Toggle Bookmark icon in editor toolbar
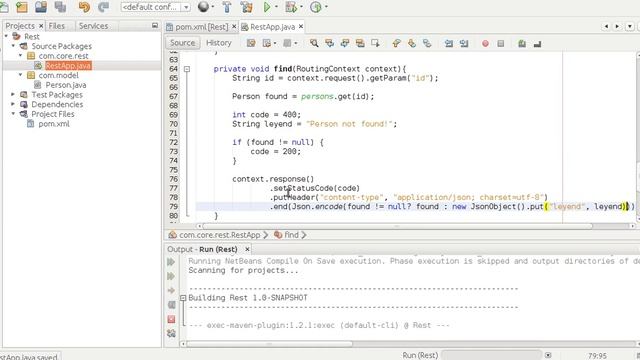This screenshot has height=360, width=640. 427,43
